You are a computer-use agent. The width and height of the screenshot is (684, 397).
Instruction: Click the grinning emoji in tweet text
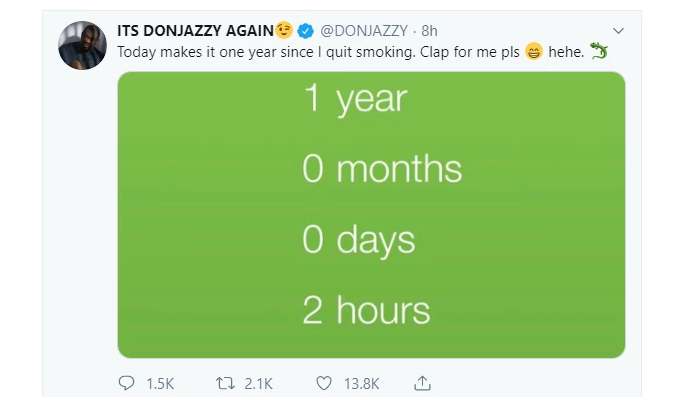coord(534,52)
